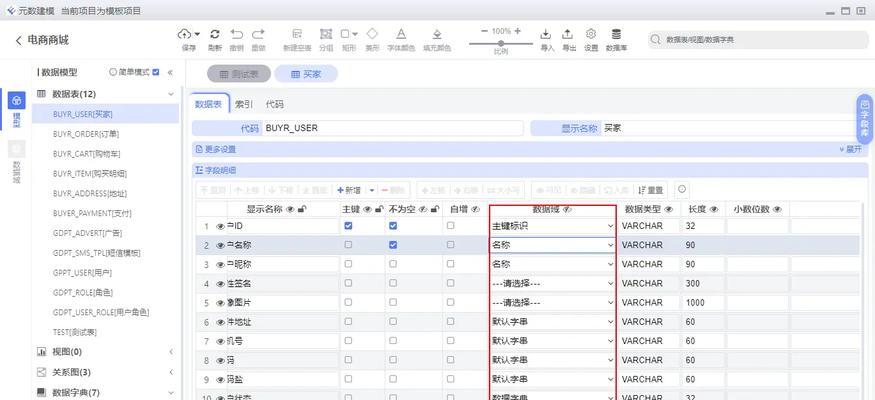Expand the 关系图(3) section
This screenshot has width=875, height=400.
(x=171, y=372)
